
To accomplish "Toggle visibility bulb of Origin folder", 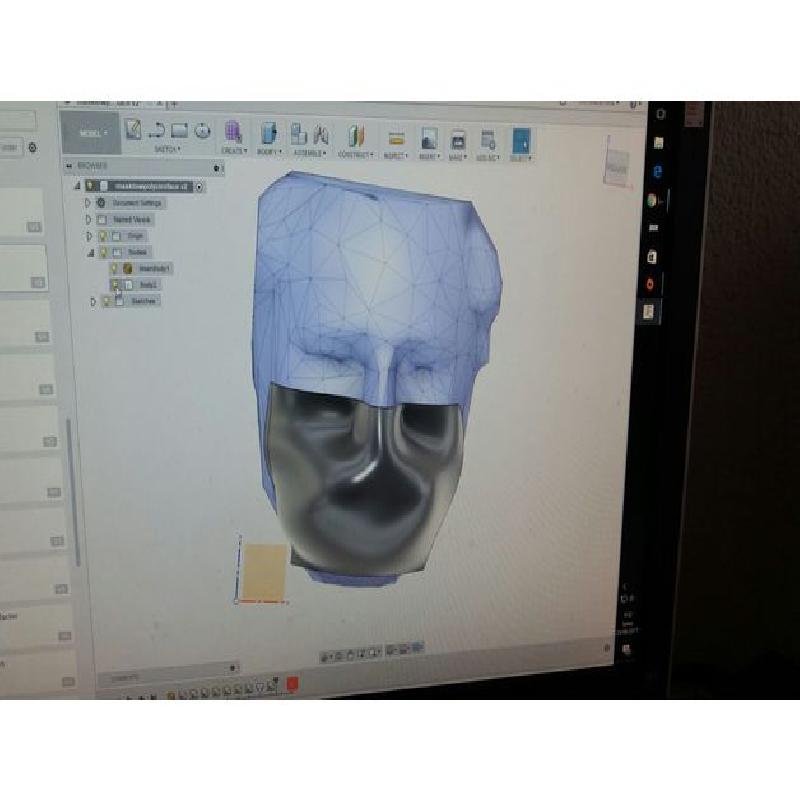I will click(x=103, y=236).
